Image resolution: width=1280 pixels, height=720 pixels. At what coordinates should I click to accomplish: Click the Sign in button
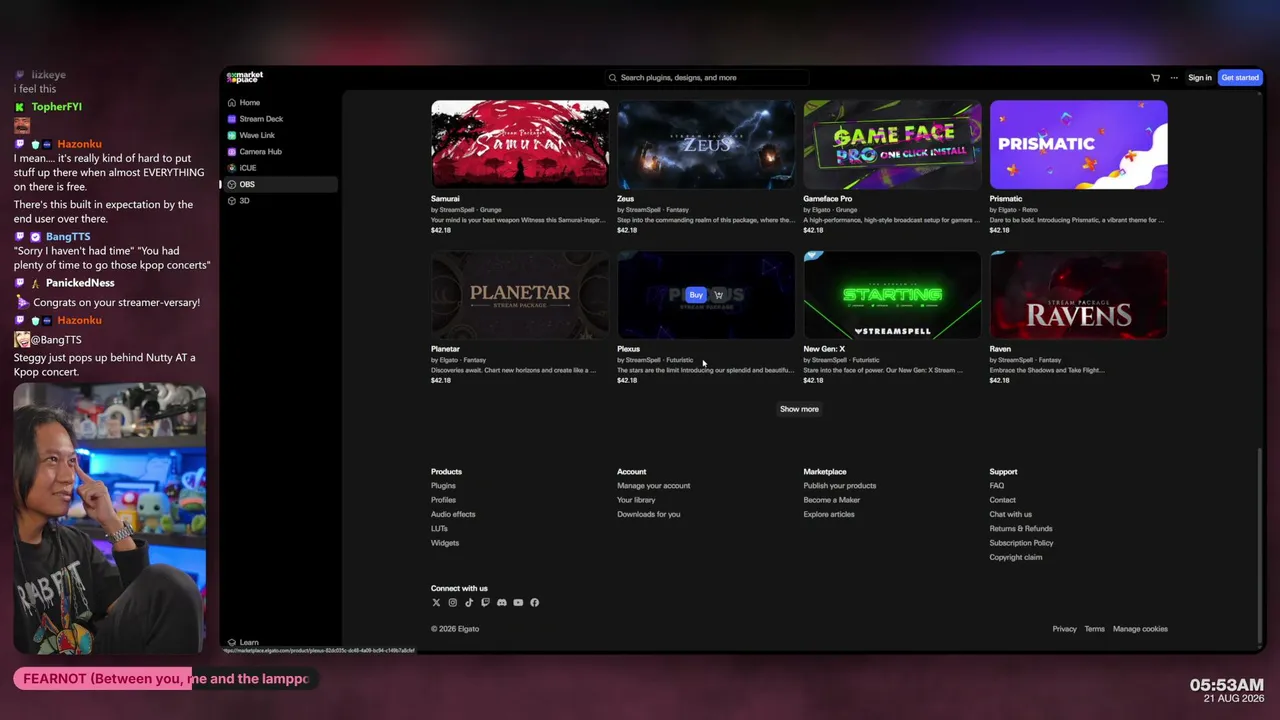point(1200,78)
